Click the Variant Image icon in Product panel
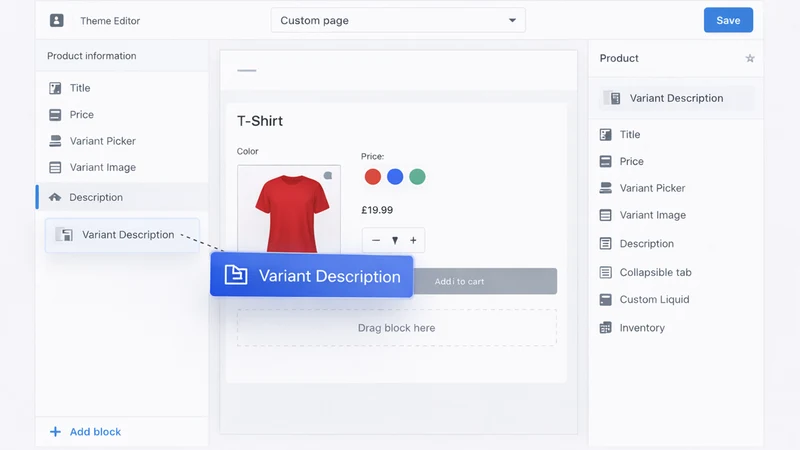 click(606, 215)
